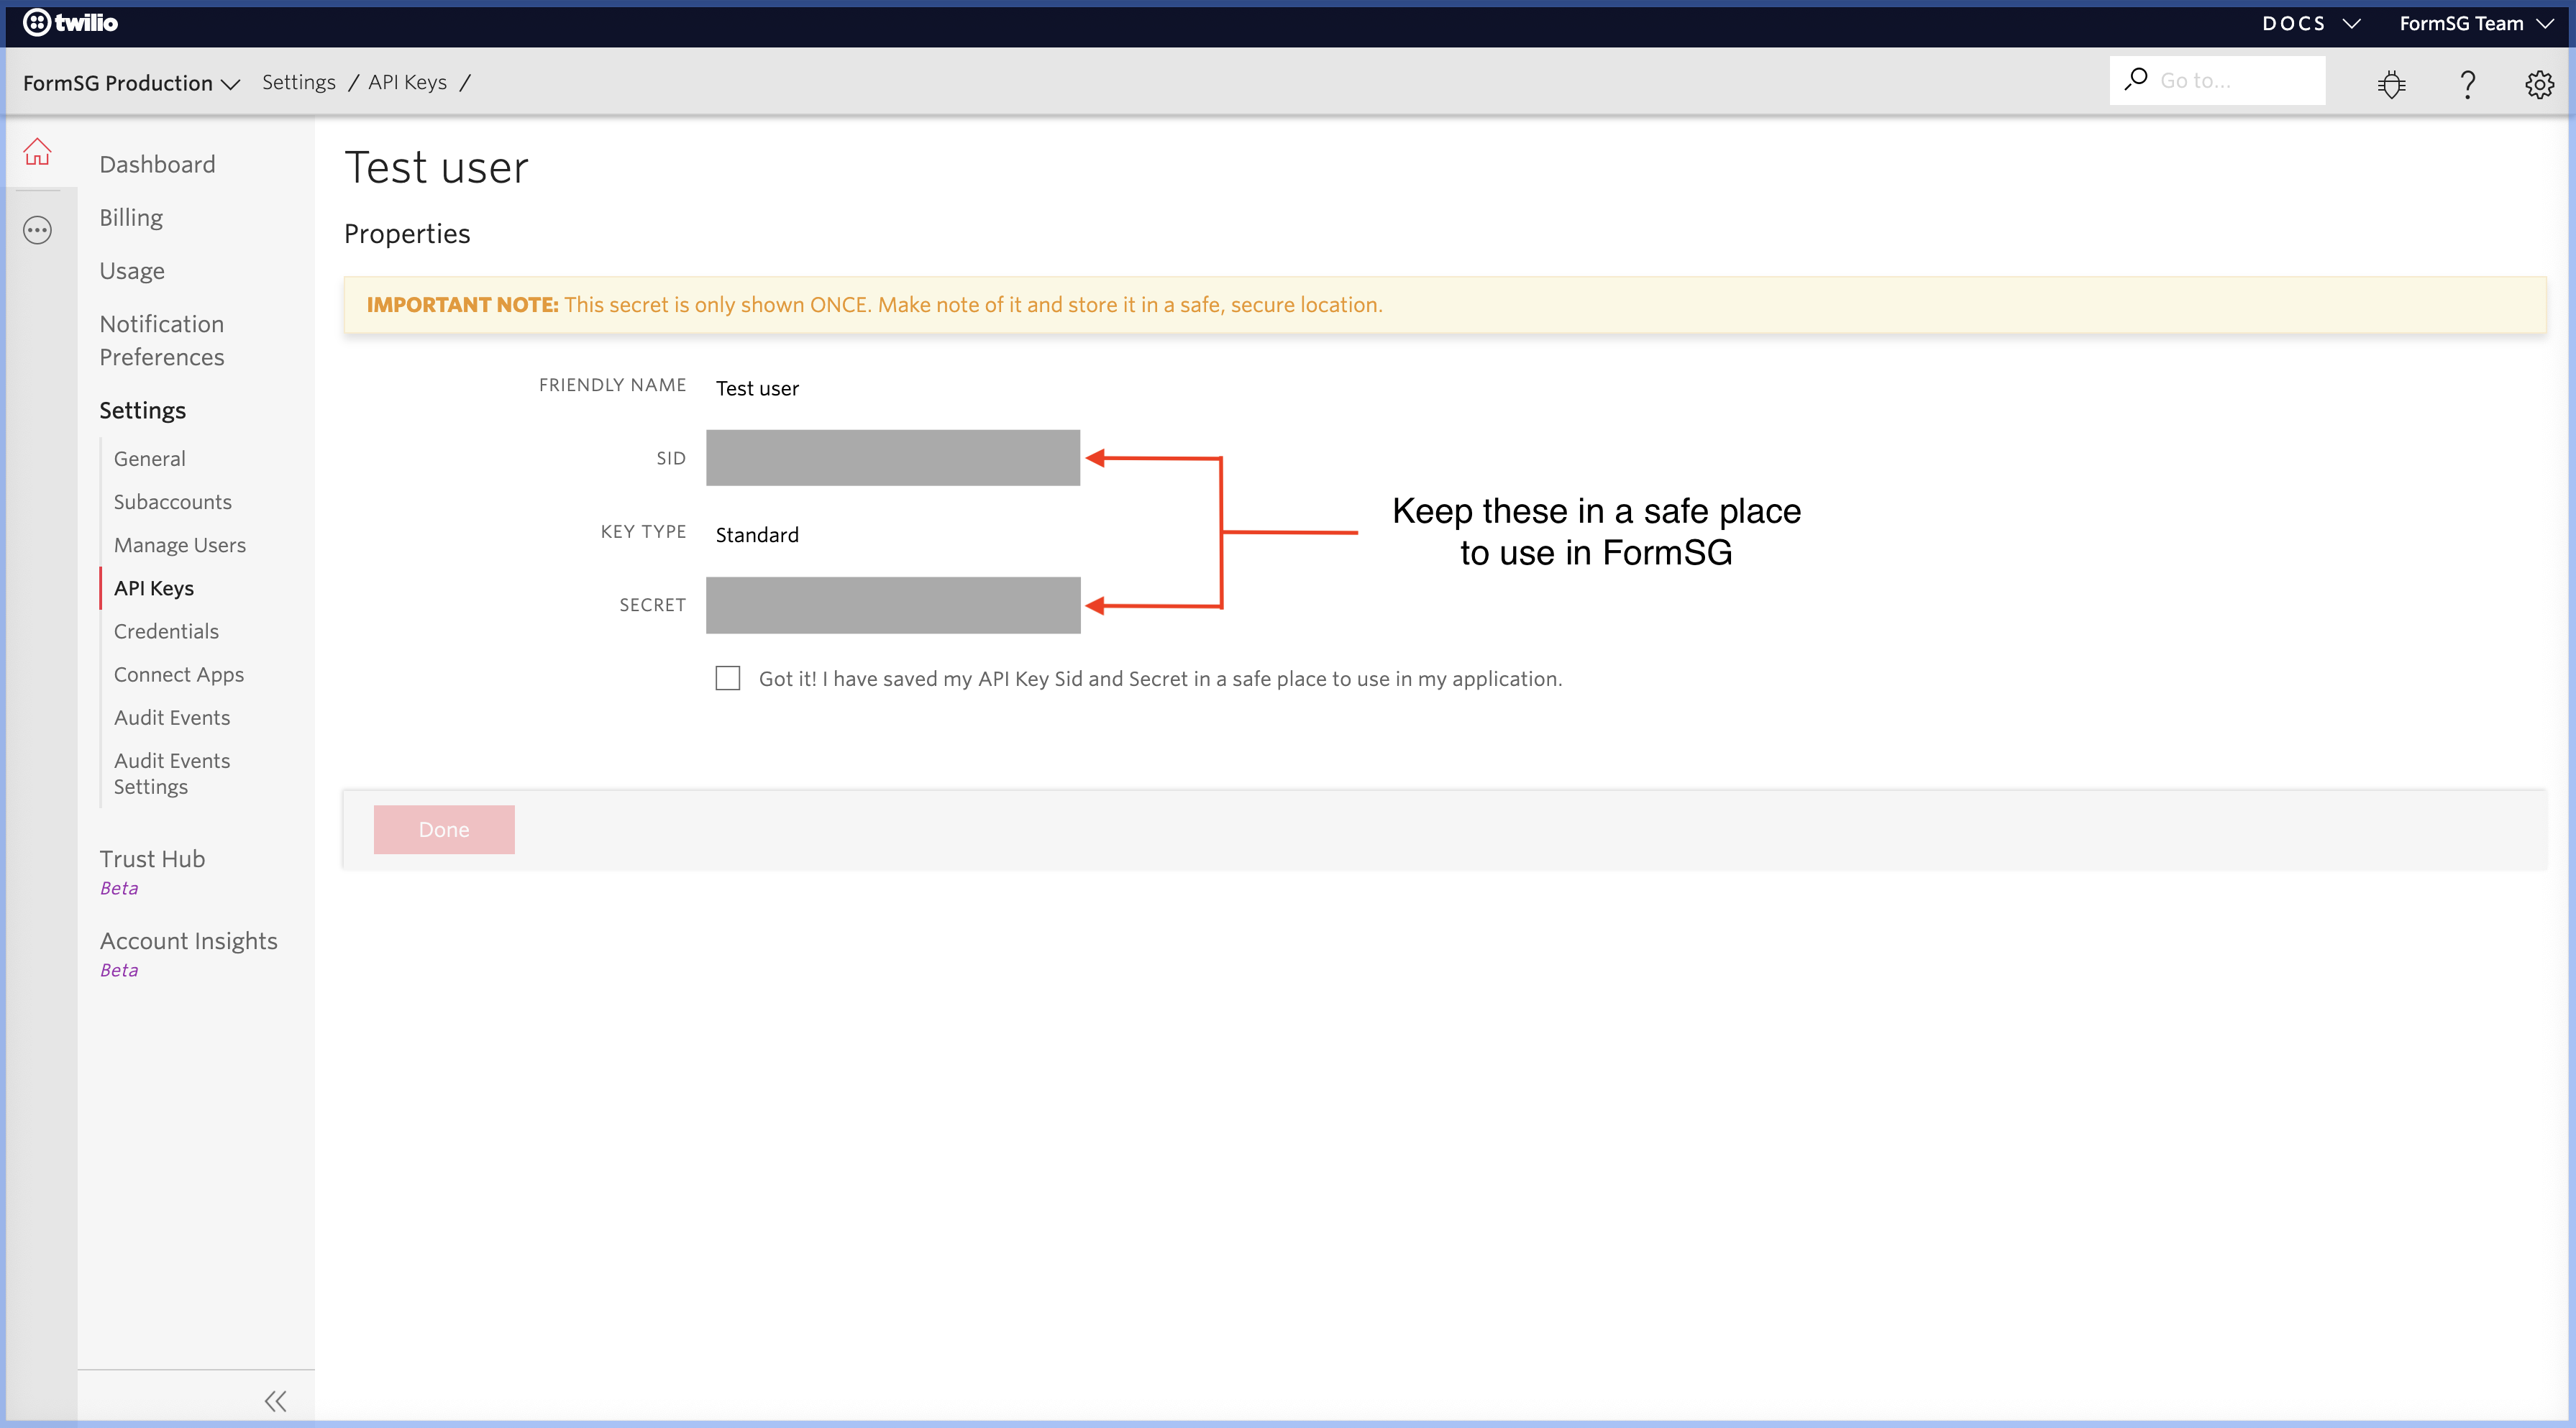Open Audit Events in the sidebar
2576x1428 pixels.
[x=172, y=717]
